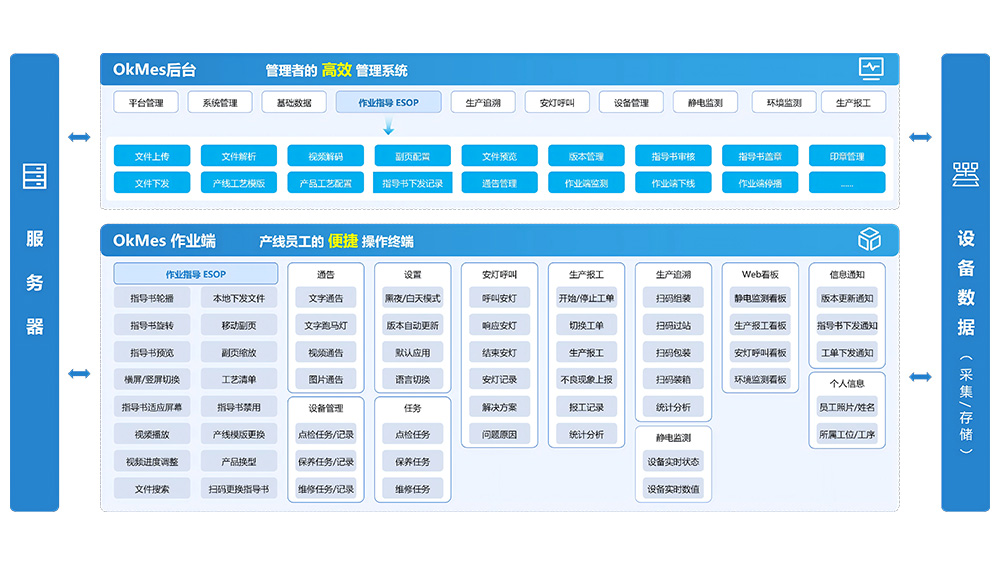
Task: Click the device icon above 设备数据
Action: tap(966, 174)
